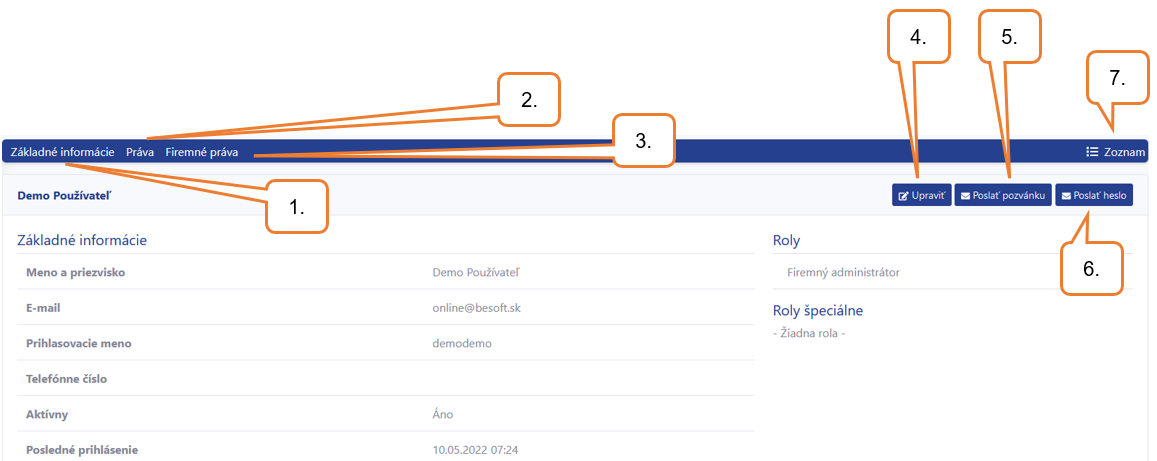
Task: Select the callout box numbered 3
Action: (x=644, y=139)
